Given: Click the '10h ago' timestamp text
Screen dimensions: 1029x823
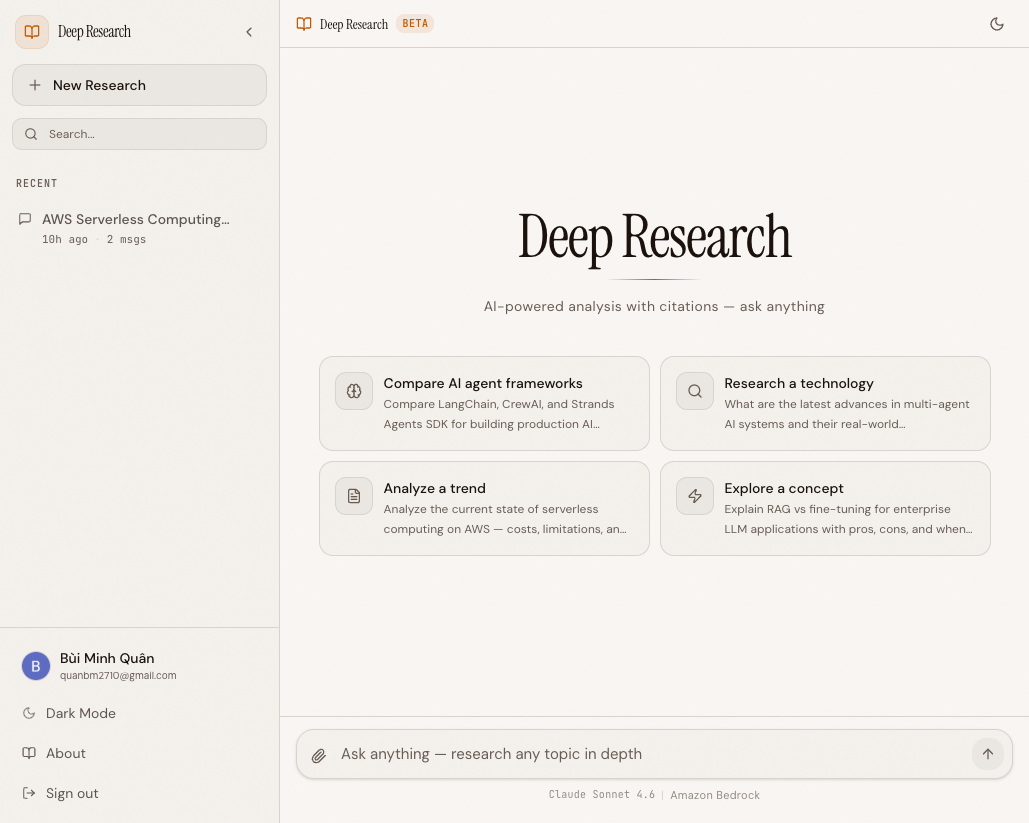Looking at the screenshot, I should pos(65,240).
